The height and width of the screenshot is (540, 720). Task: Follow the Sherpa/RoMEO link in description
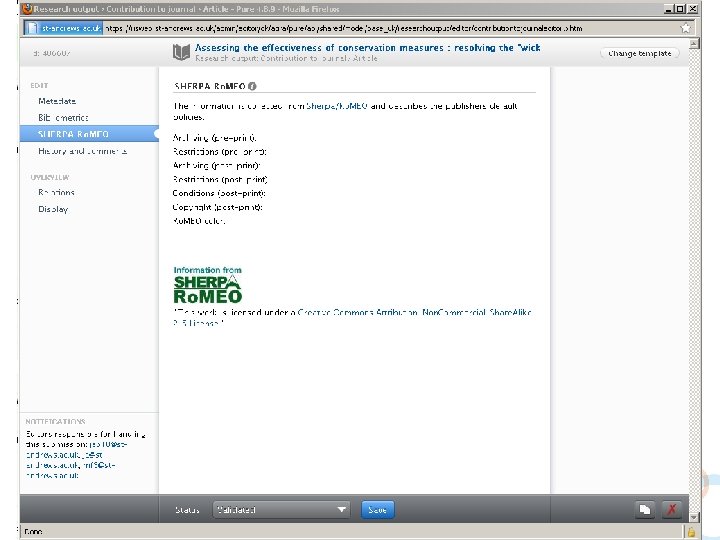click(x=337, y=106)
